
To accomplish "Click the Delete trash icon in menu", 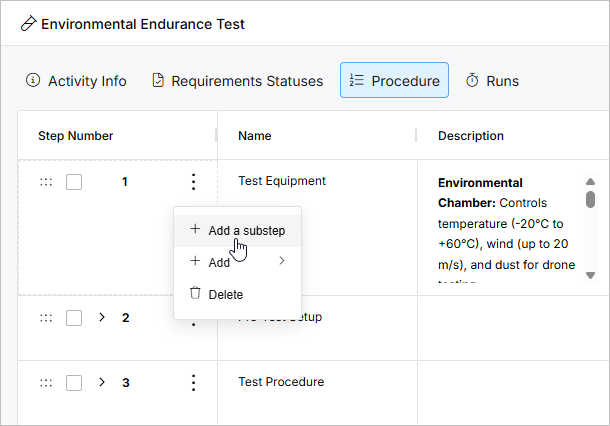I will pyautogui.click(x=195, y=294).
